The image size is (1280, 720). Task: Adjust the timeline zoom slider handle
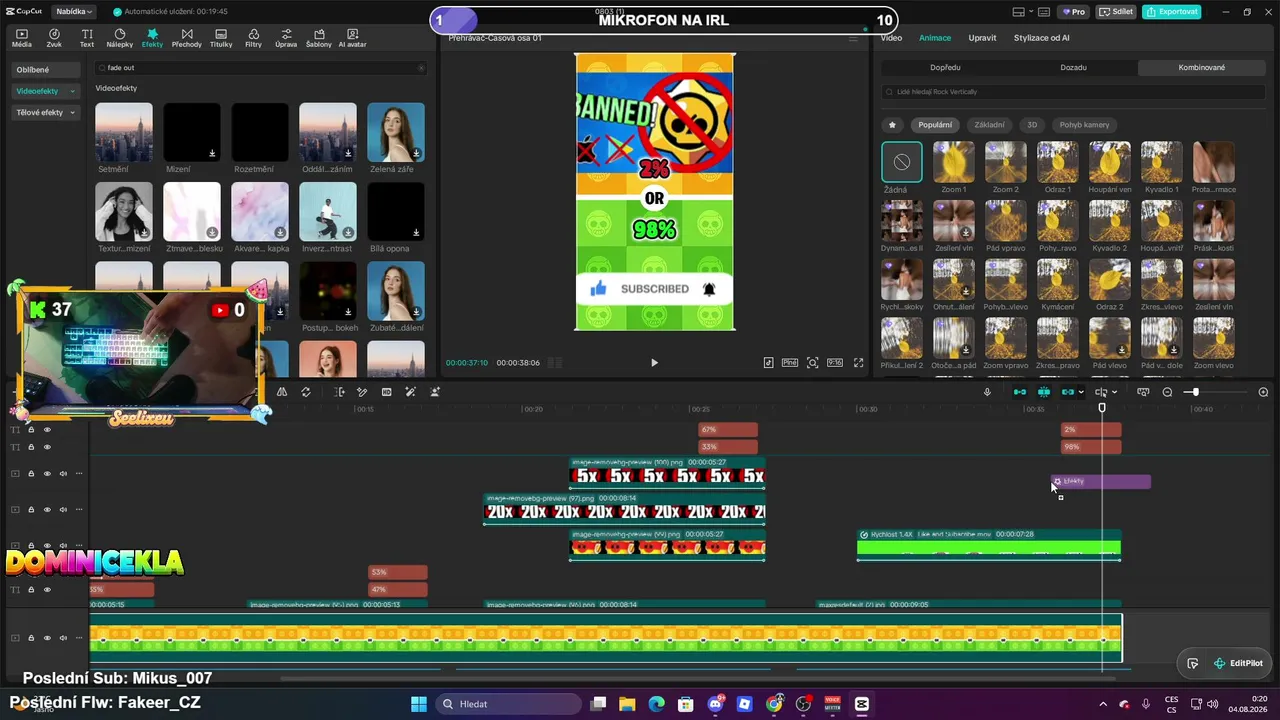[1195, 392]
